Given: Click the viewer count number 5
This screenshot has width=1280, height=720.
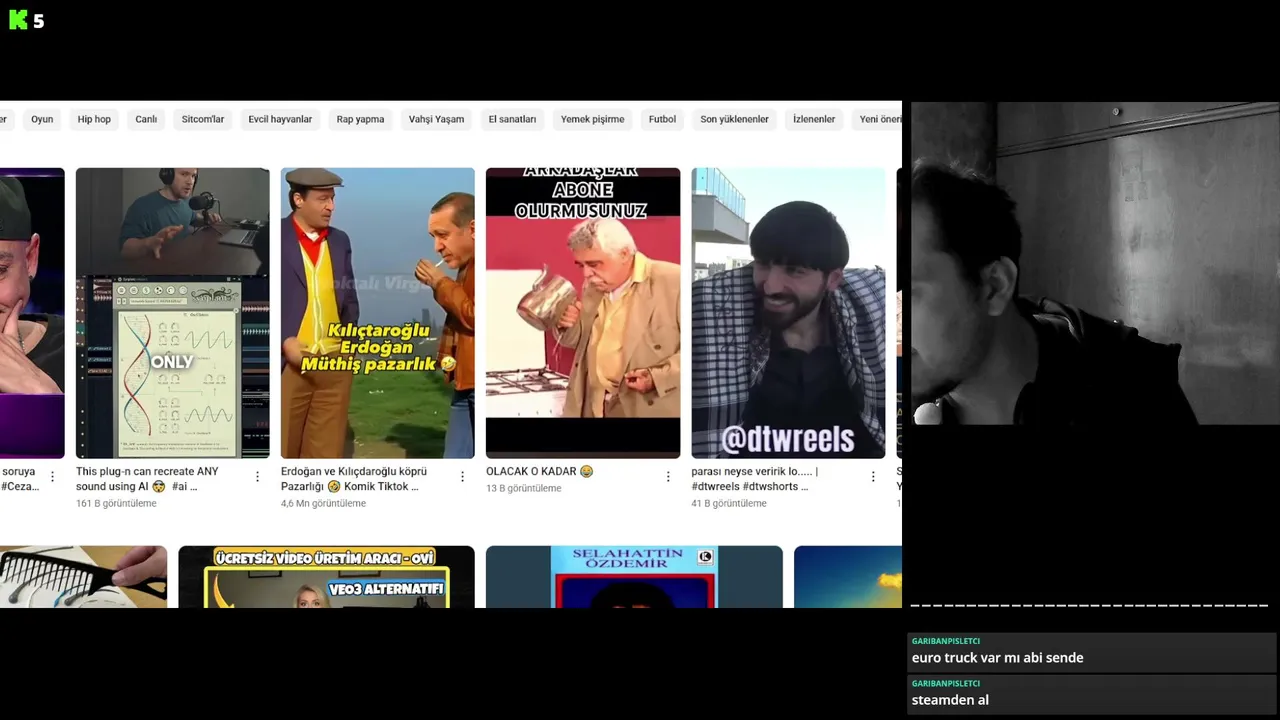Looking at the screenshot, I should coord(38,21).
